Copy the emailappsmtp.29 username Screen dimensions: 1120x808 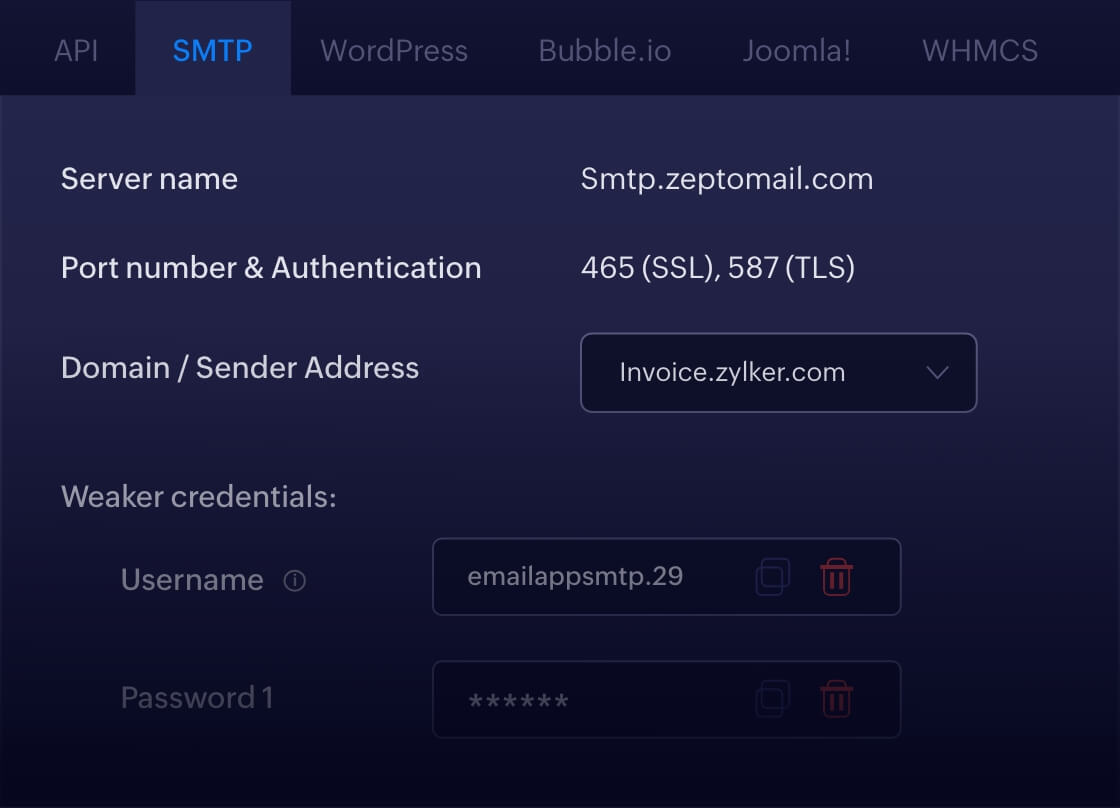pos(772,577)
